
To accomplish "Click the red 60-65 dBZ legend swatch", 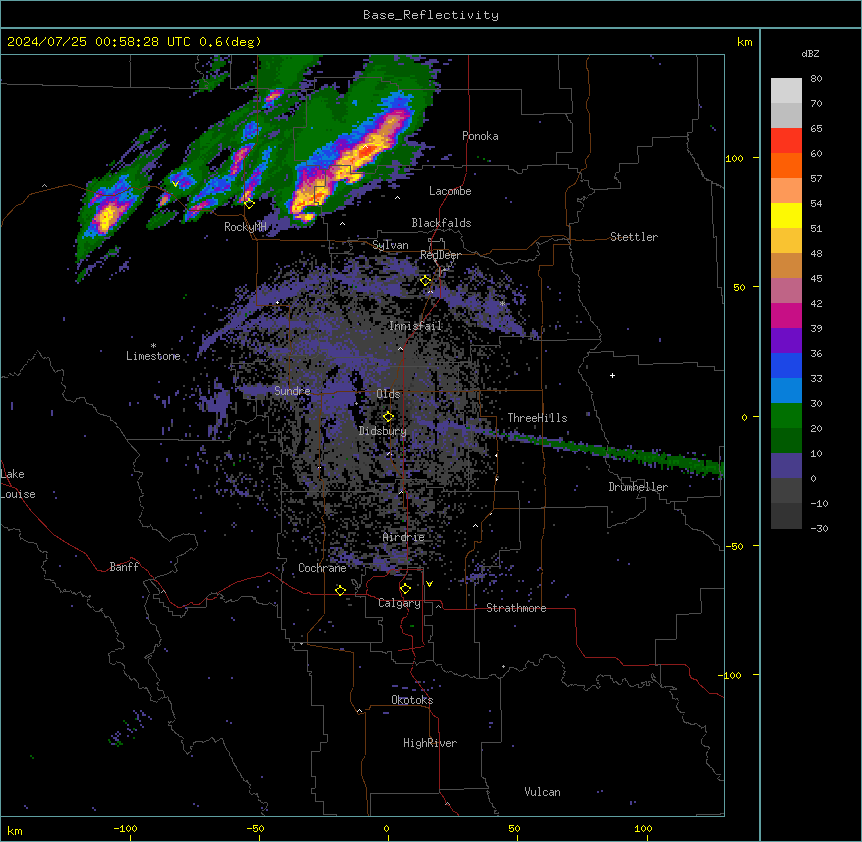I will [786, 141].
